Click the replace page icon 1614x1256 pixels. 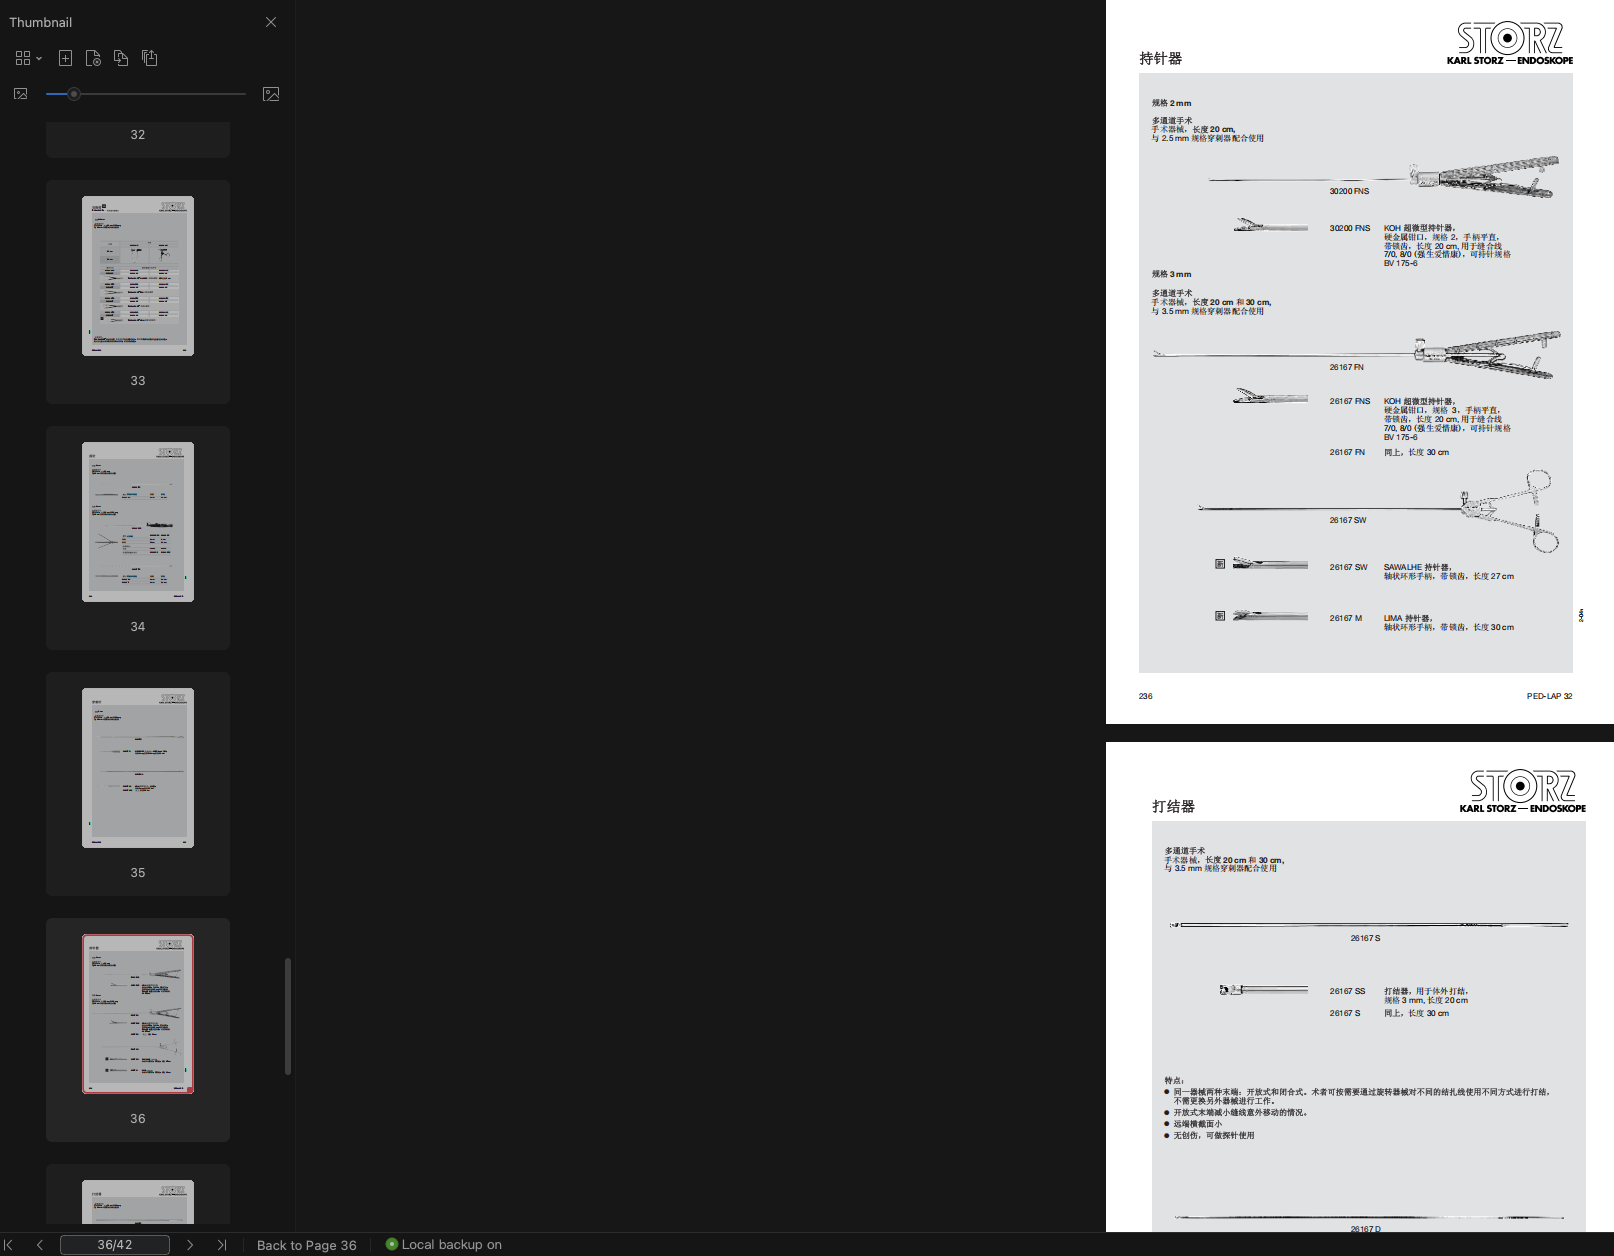click(121, 59)
